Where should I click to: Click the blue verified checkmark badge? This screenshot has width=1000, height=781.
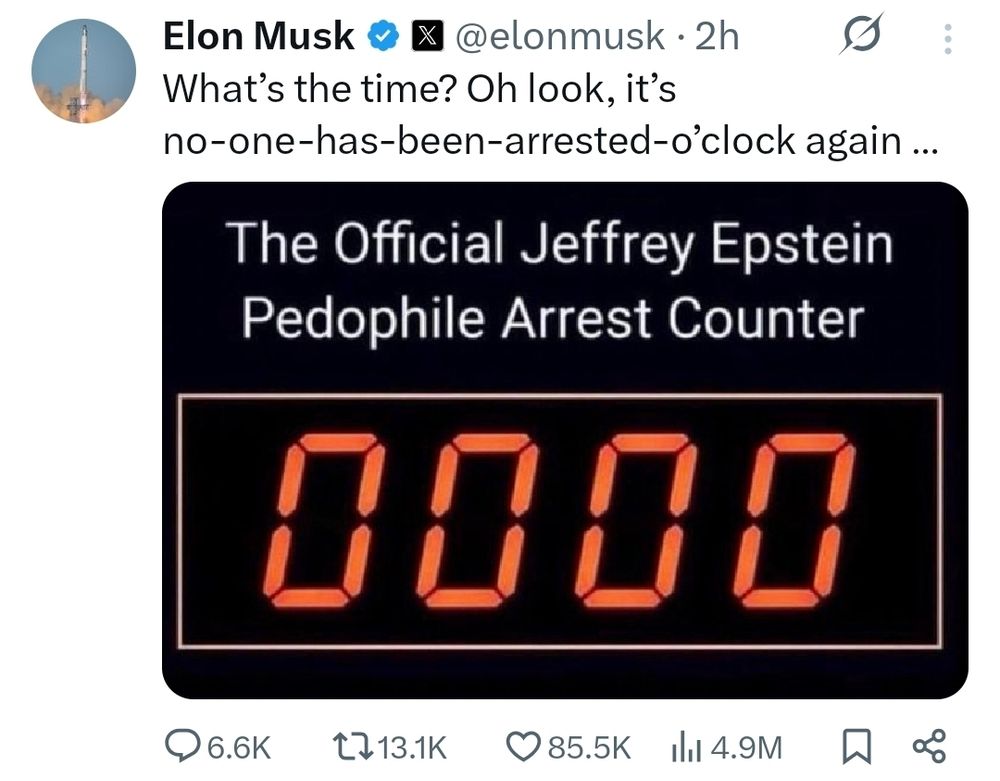pos(380,37)
